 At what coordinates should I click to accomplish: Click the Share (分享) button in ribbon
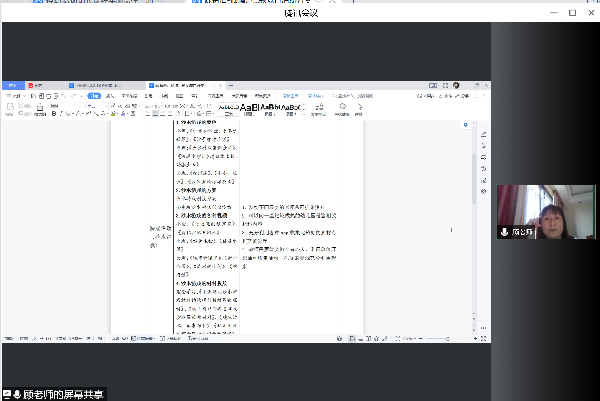[463, 96]
